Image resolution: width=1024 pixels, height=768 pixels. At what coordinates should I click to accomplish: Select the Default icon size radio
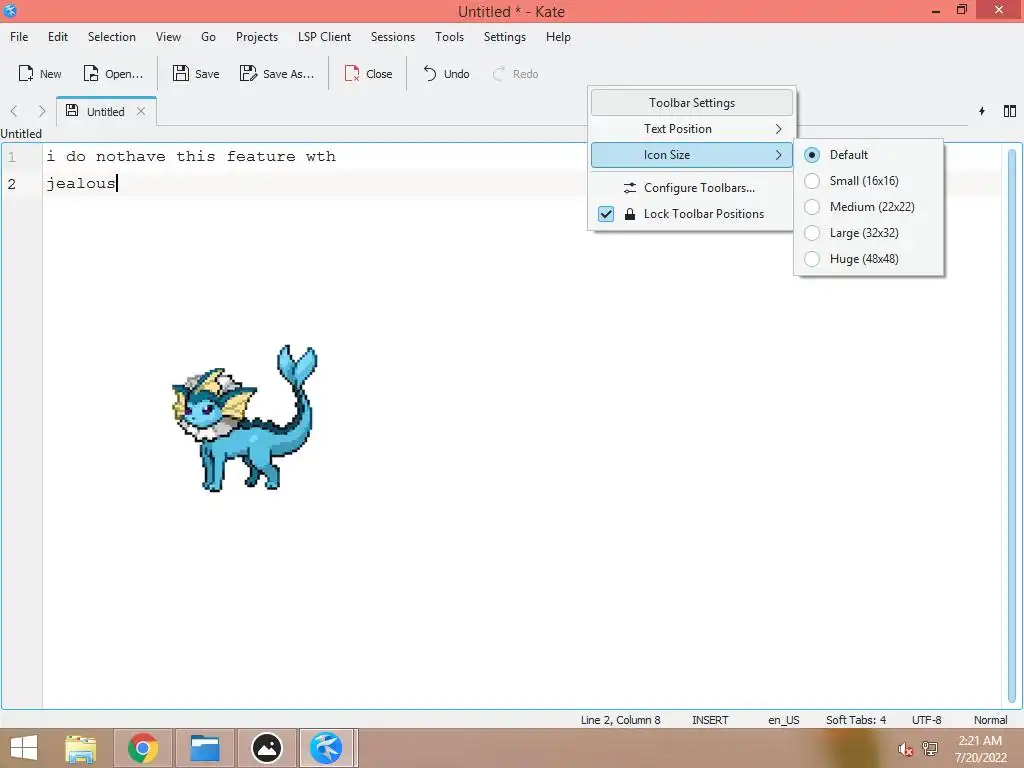(x=812, y=155)
